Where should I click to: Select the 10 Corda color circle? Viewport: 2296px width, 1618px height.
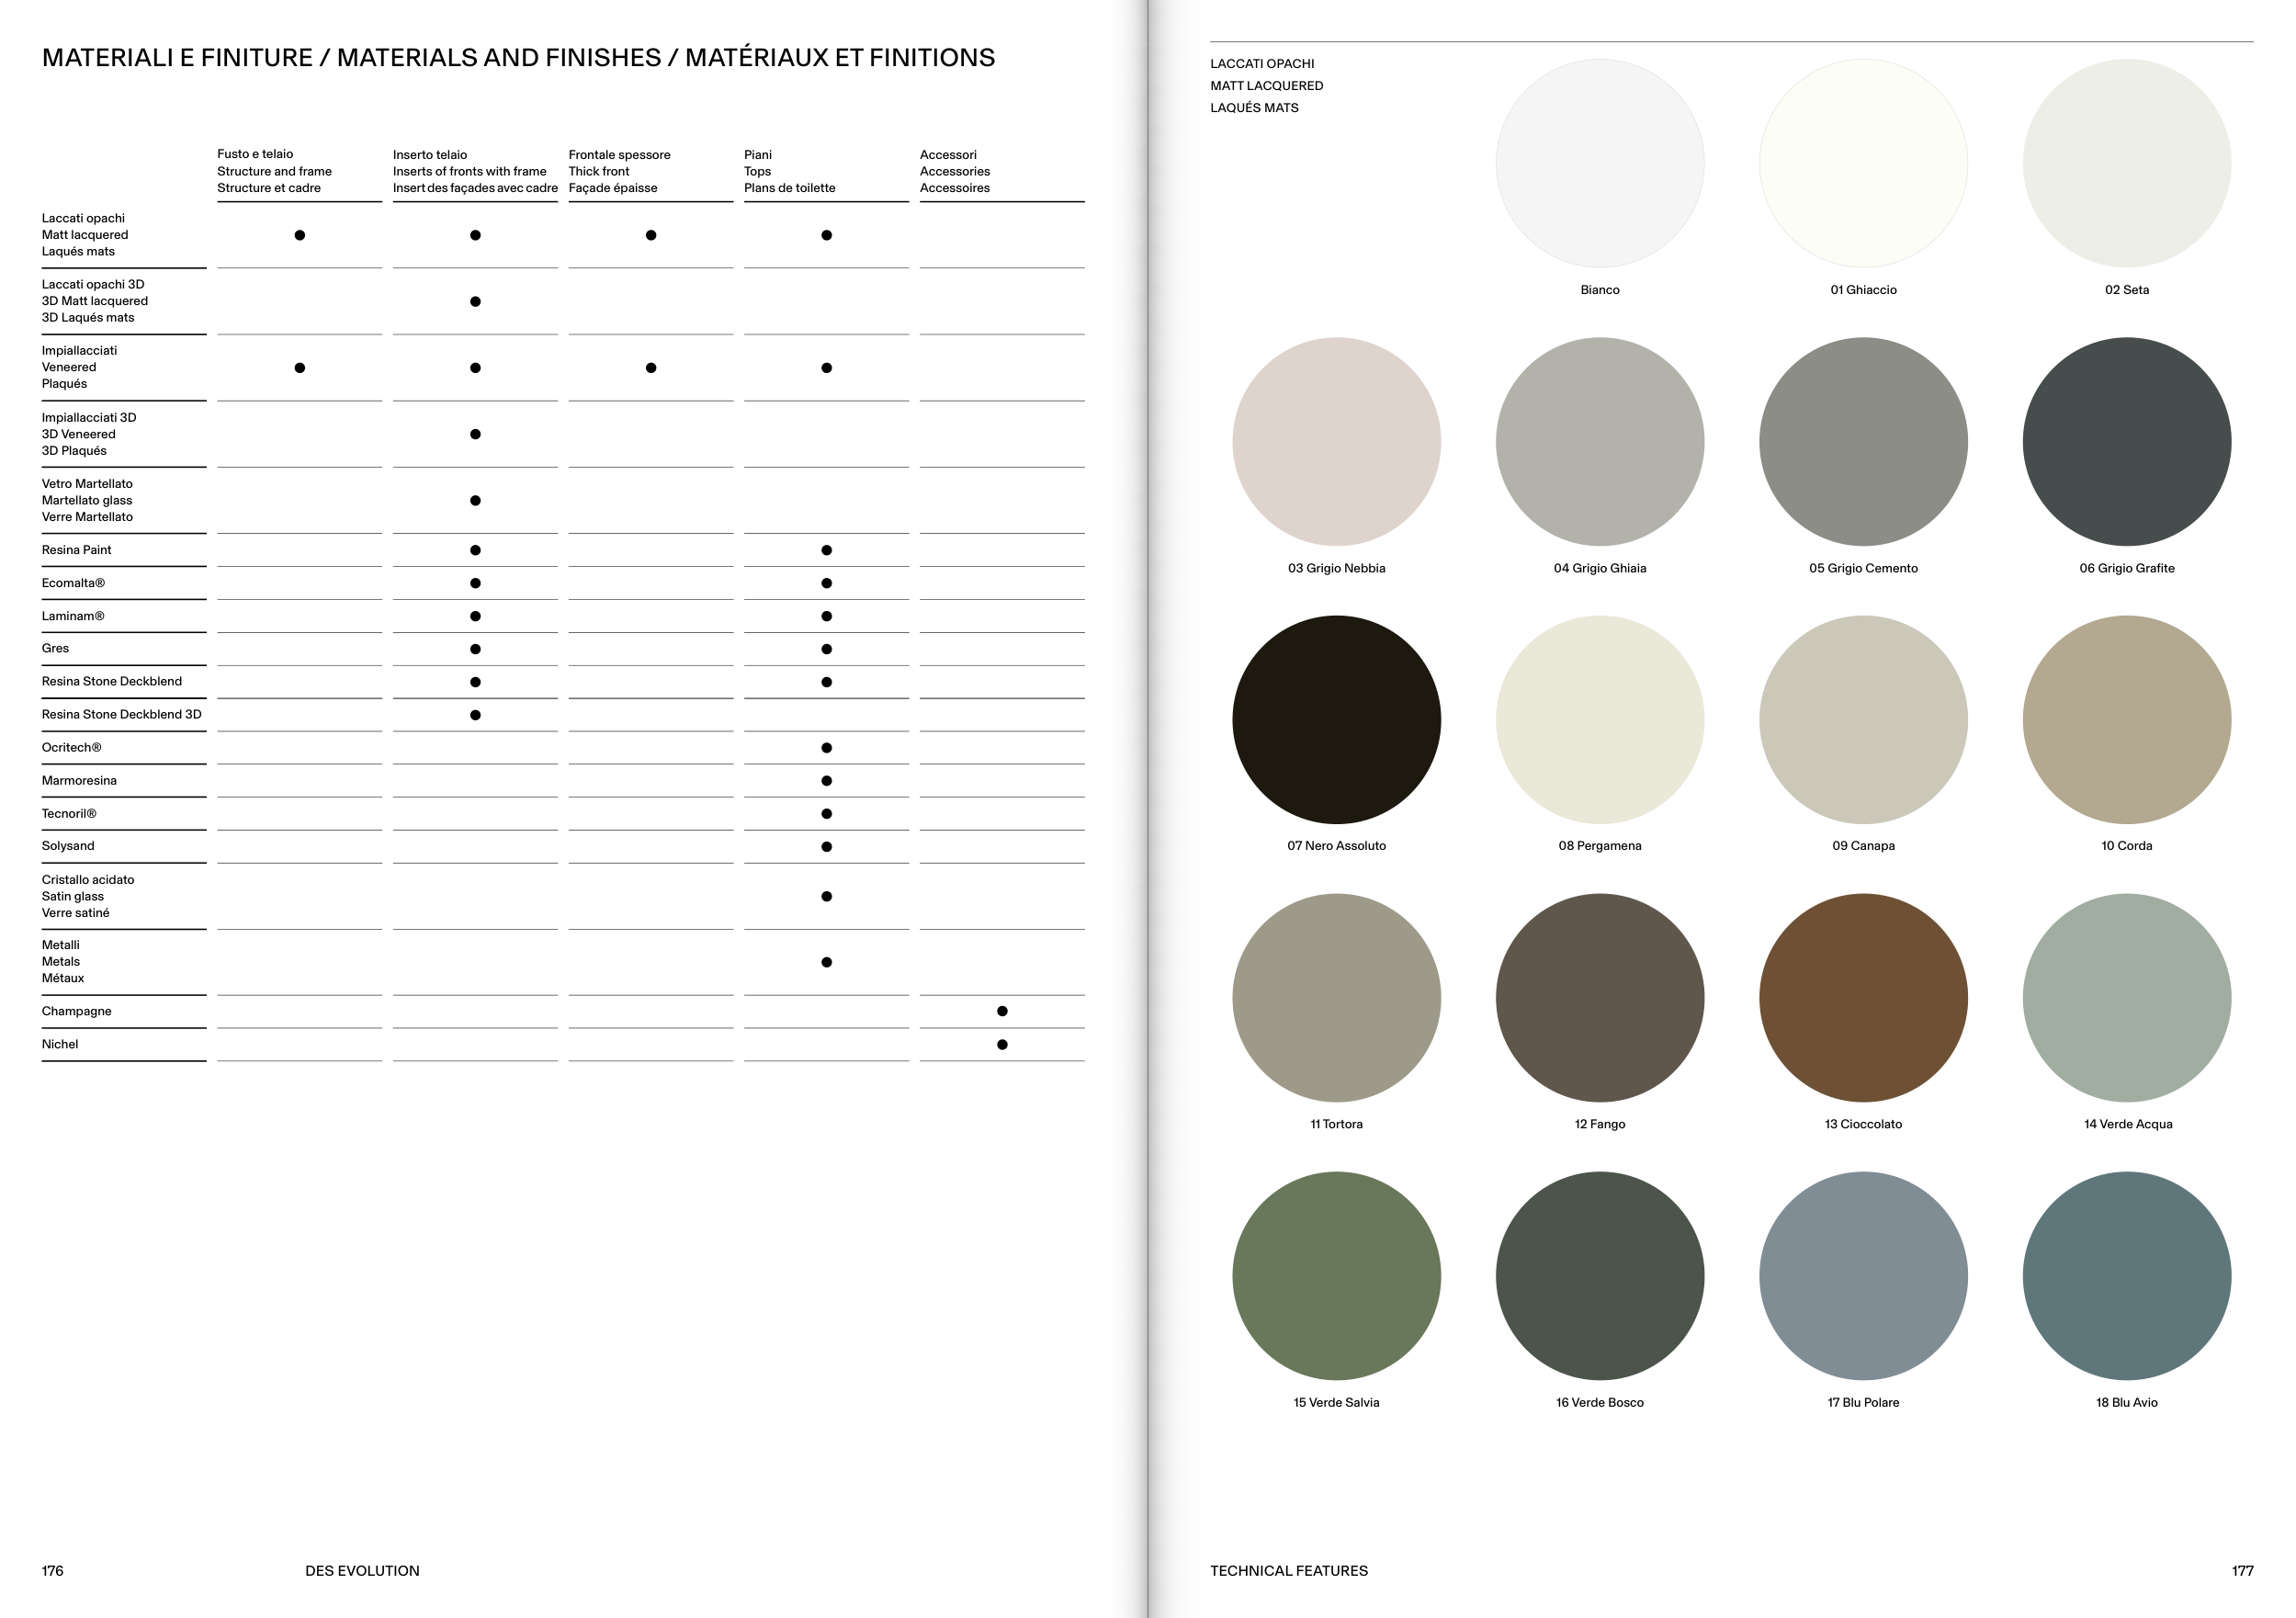2126,719
